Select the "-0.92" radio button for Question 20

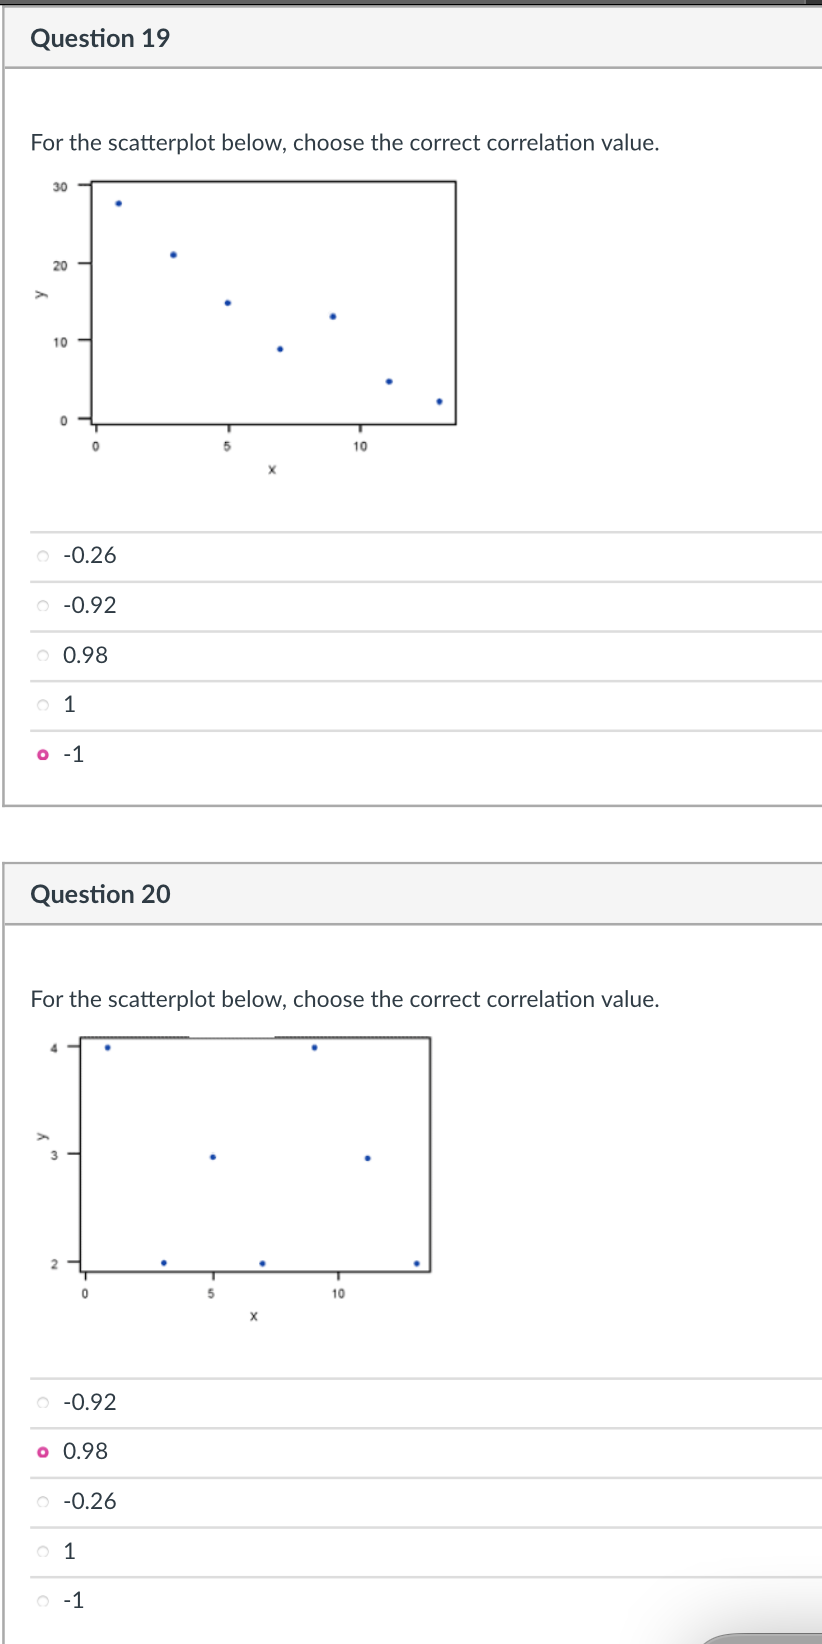point(43,1402)
